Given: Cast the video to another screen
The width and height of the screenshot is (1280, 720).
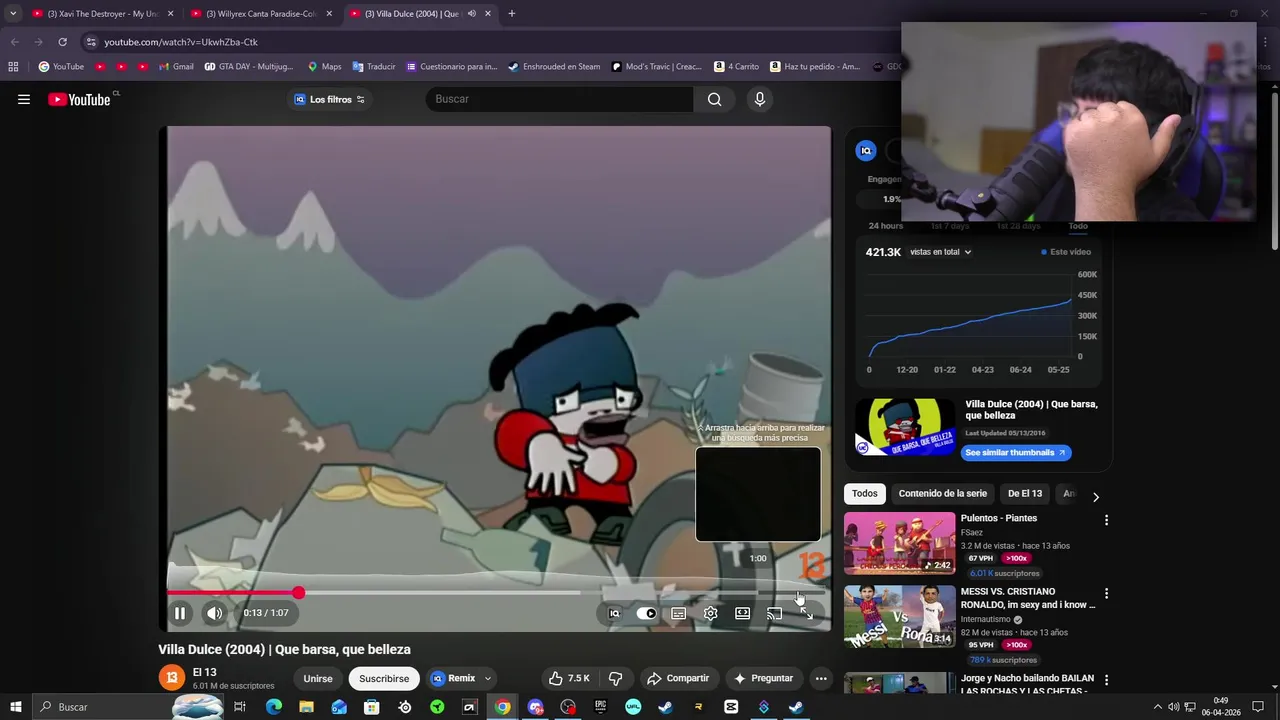Looking at the screenshot, I should tap(775, 613).
